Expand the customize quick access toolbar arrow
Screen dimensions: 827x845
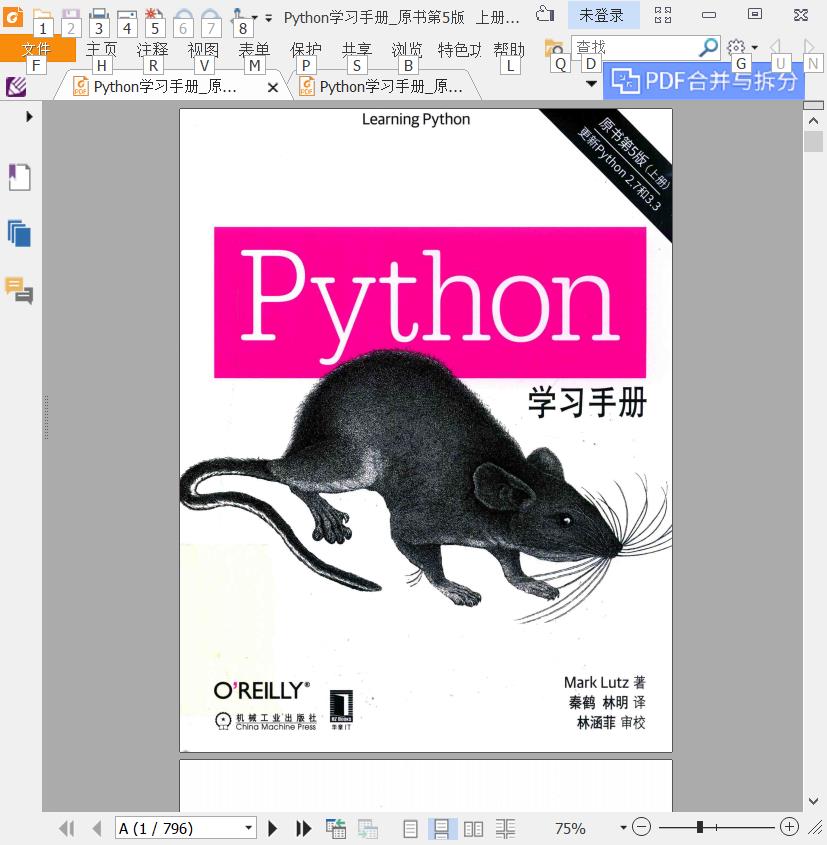tap(268, 18)
